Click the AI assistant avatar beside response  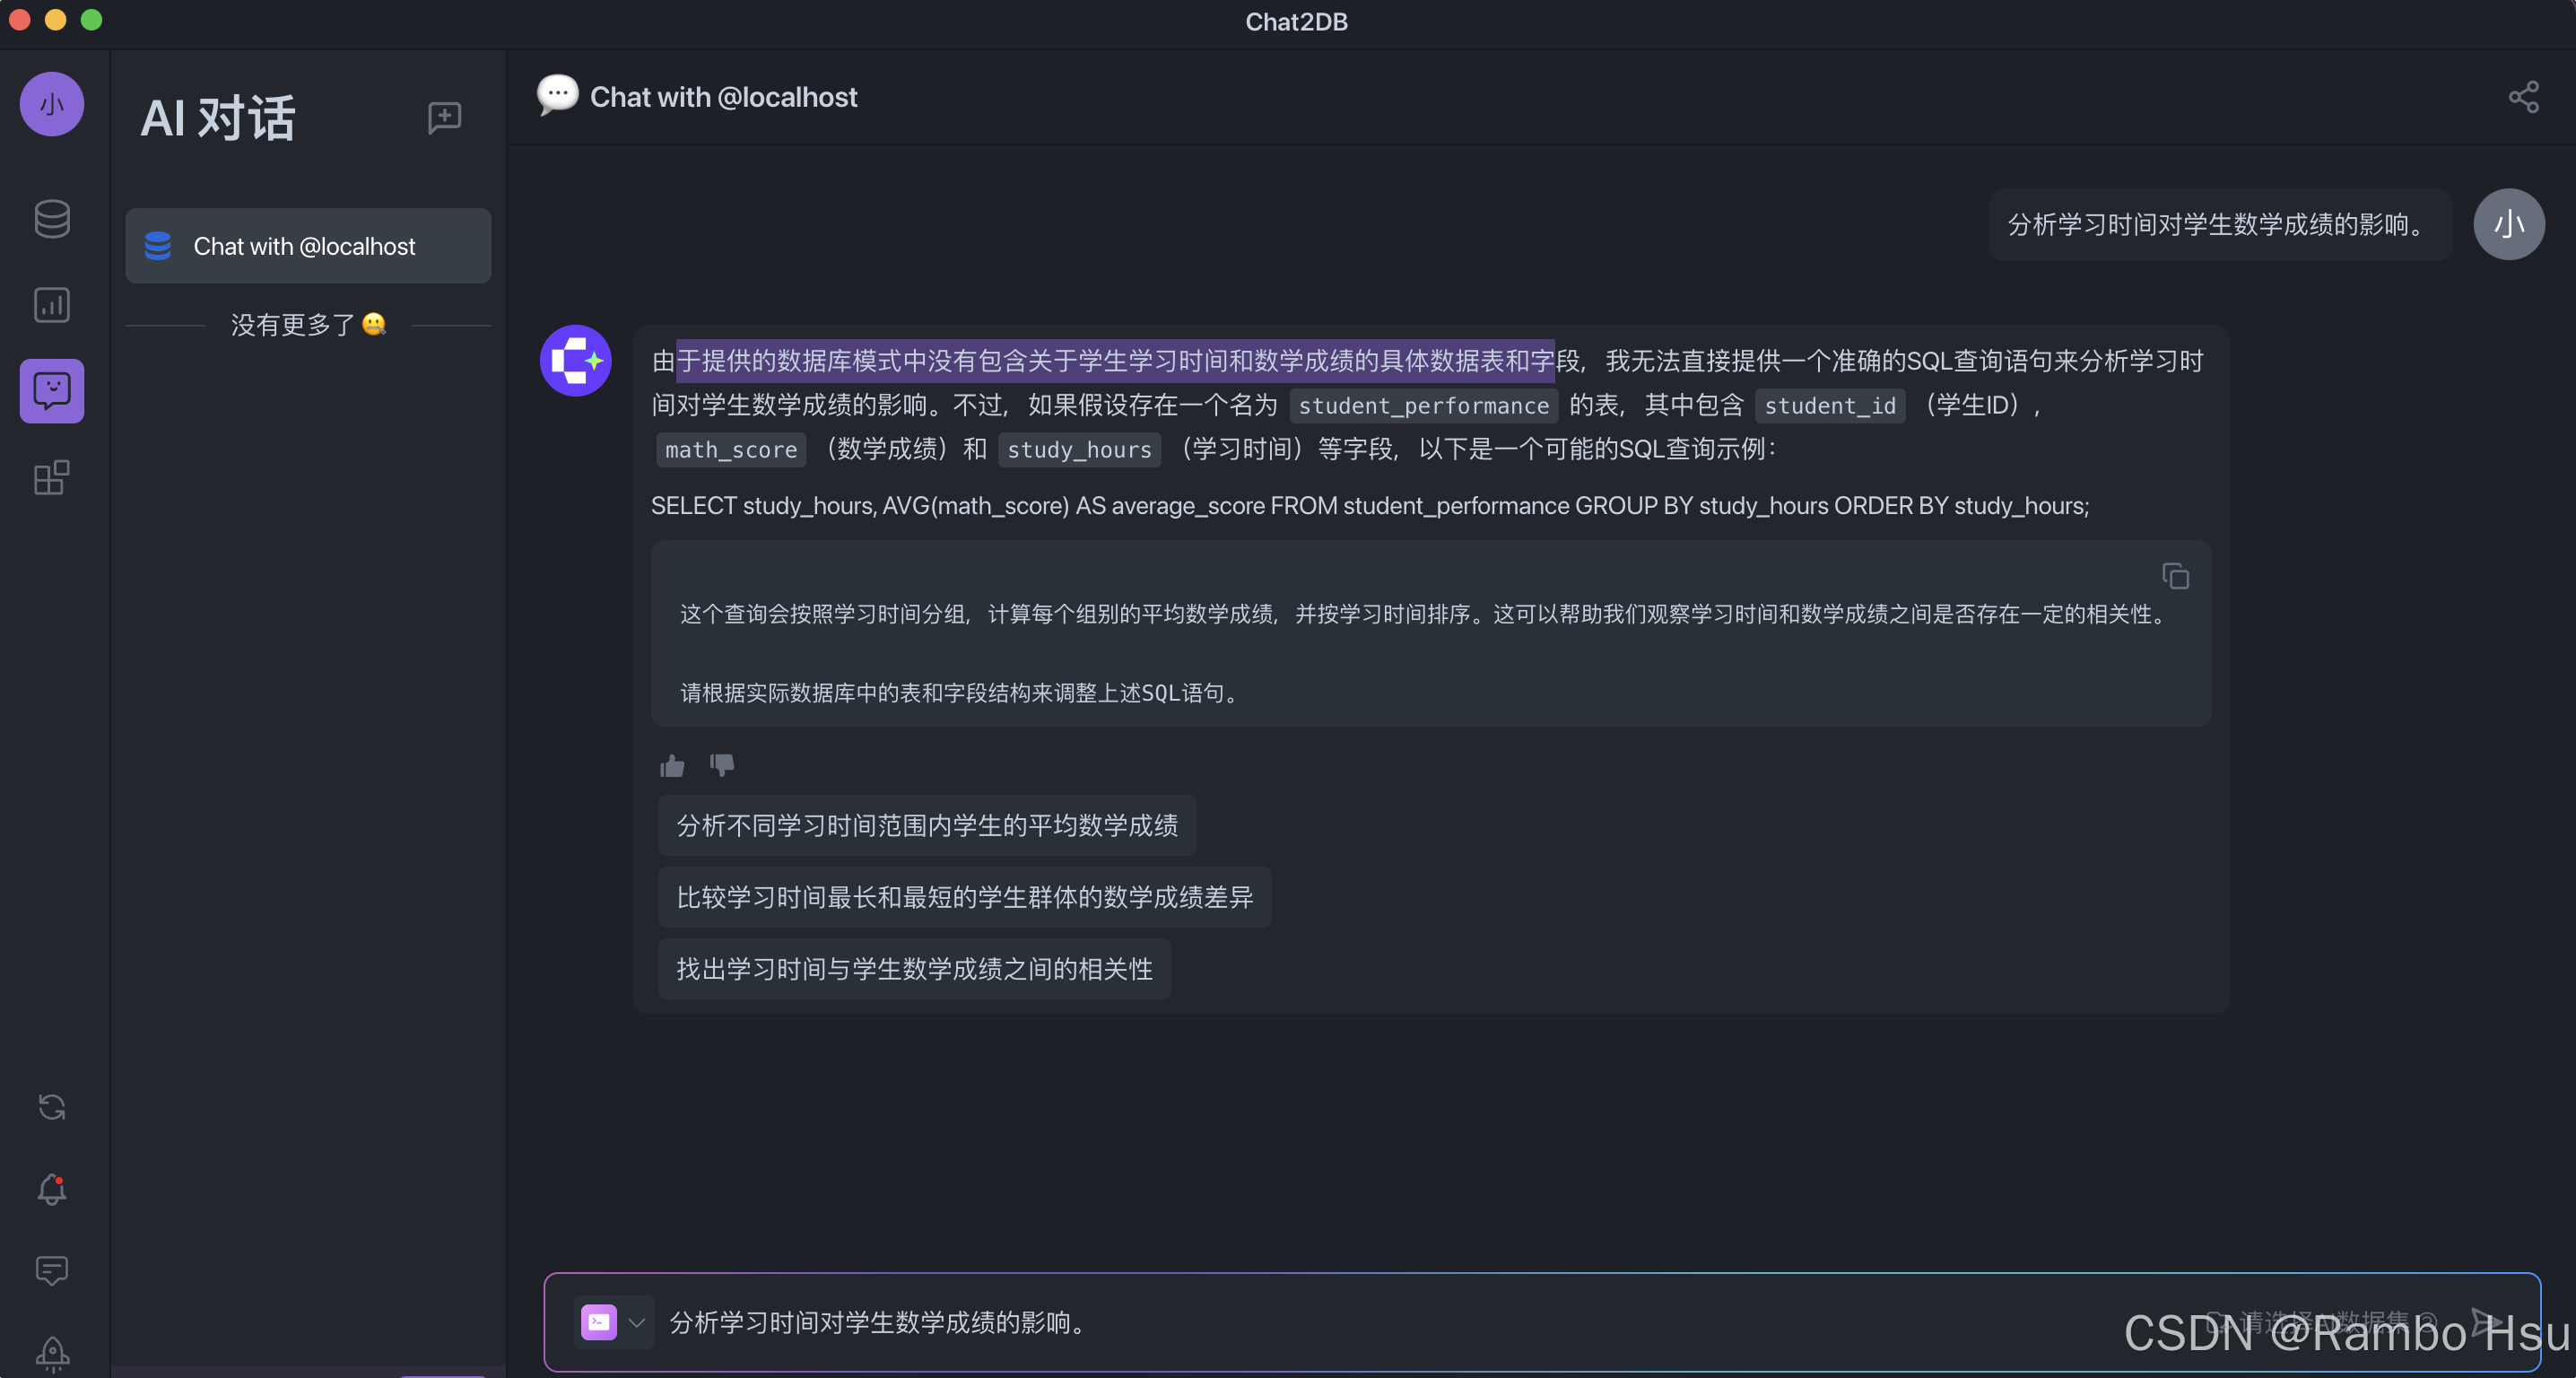[576, 360]
